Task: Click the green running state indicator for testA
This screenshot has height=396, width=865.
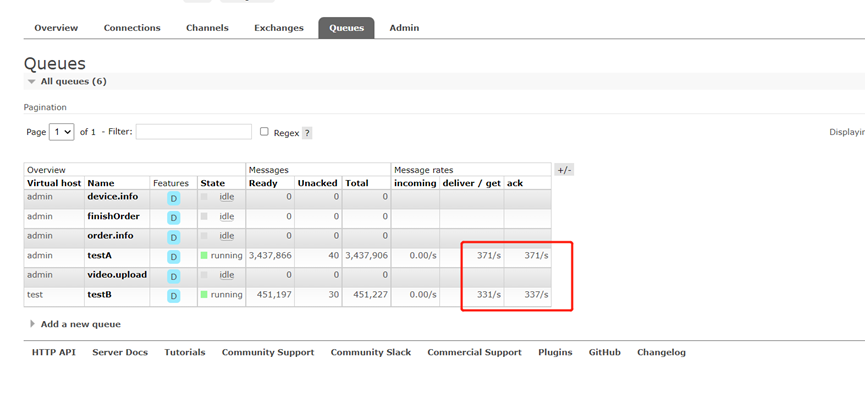Action: [x=204, y=256]
